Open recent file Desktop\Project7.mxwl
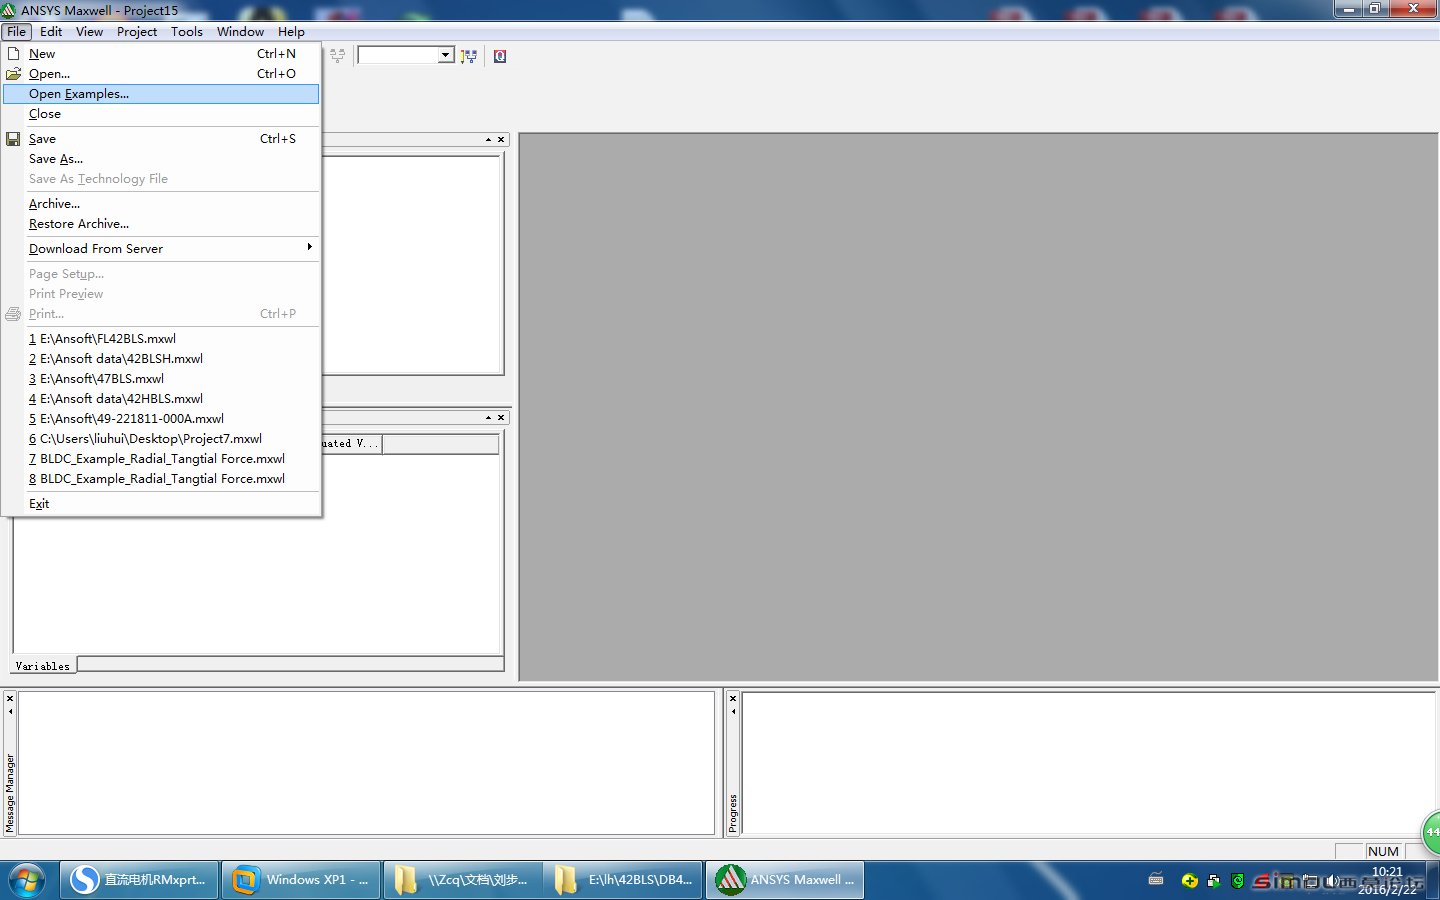The width and height of the screenshot is (1440, 900). click(161, 439)
